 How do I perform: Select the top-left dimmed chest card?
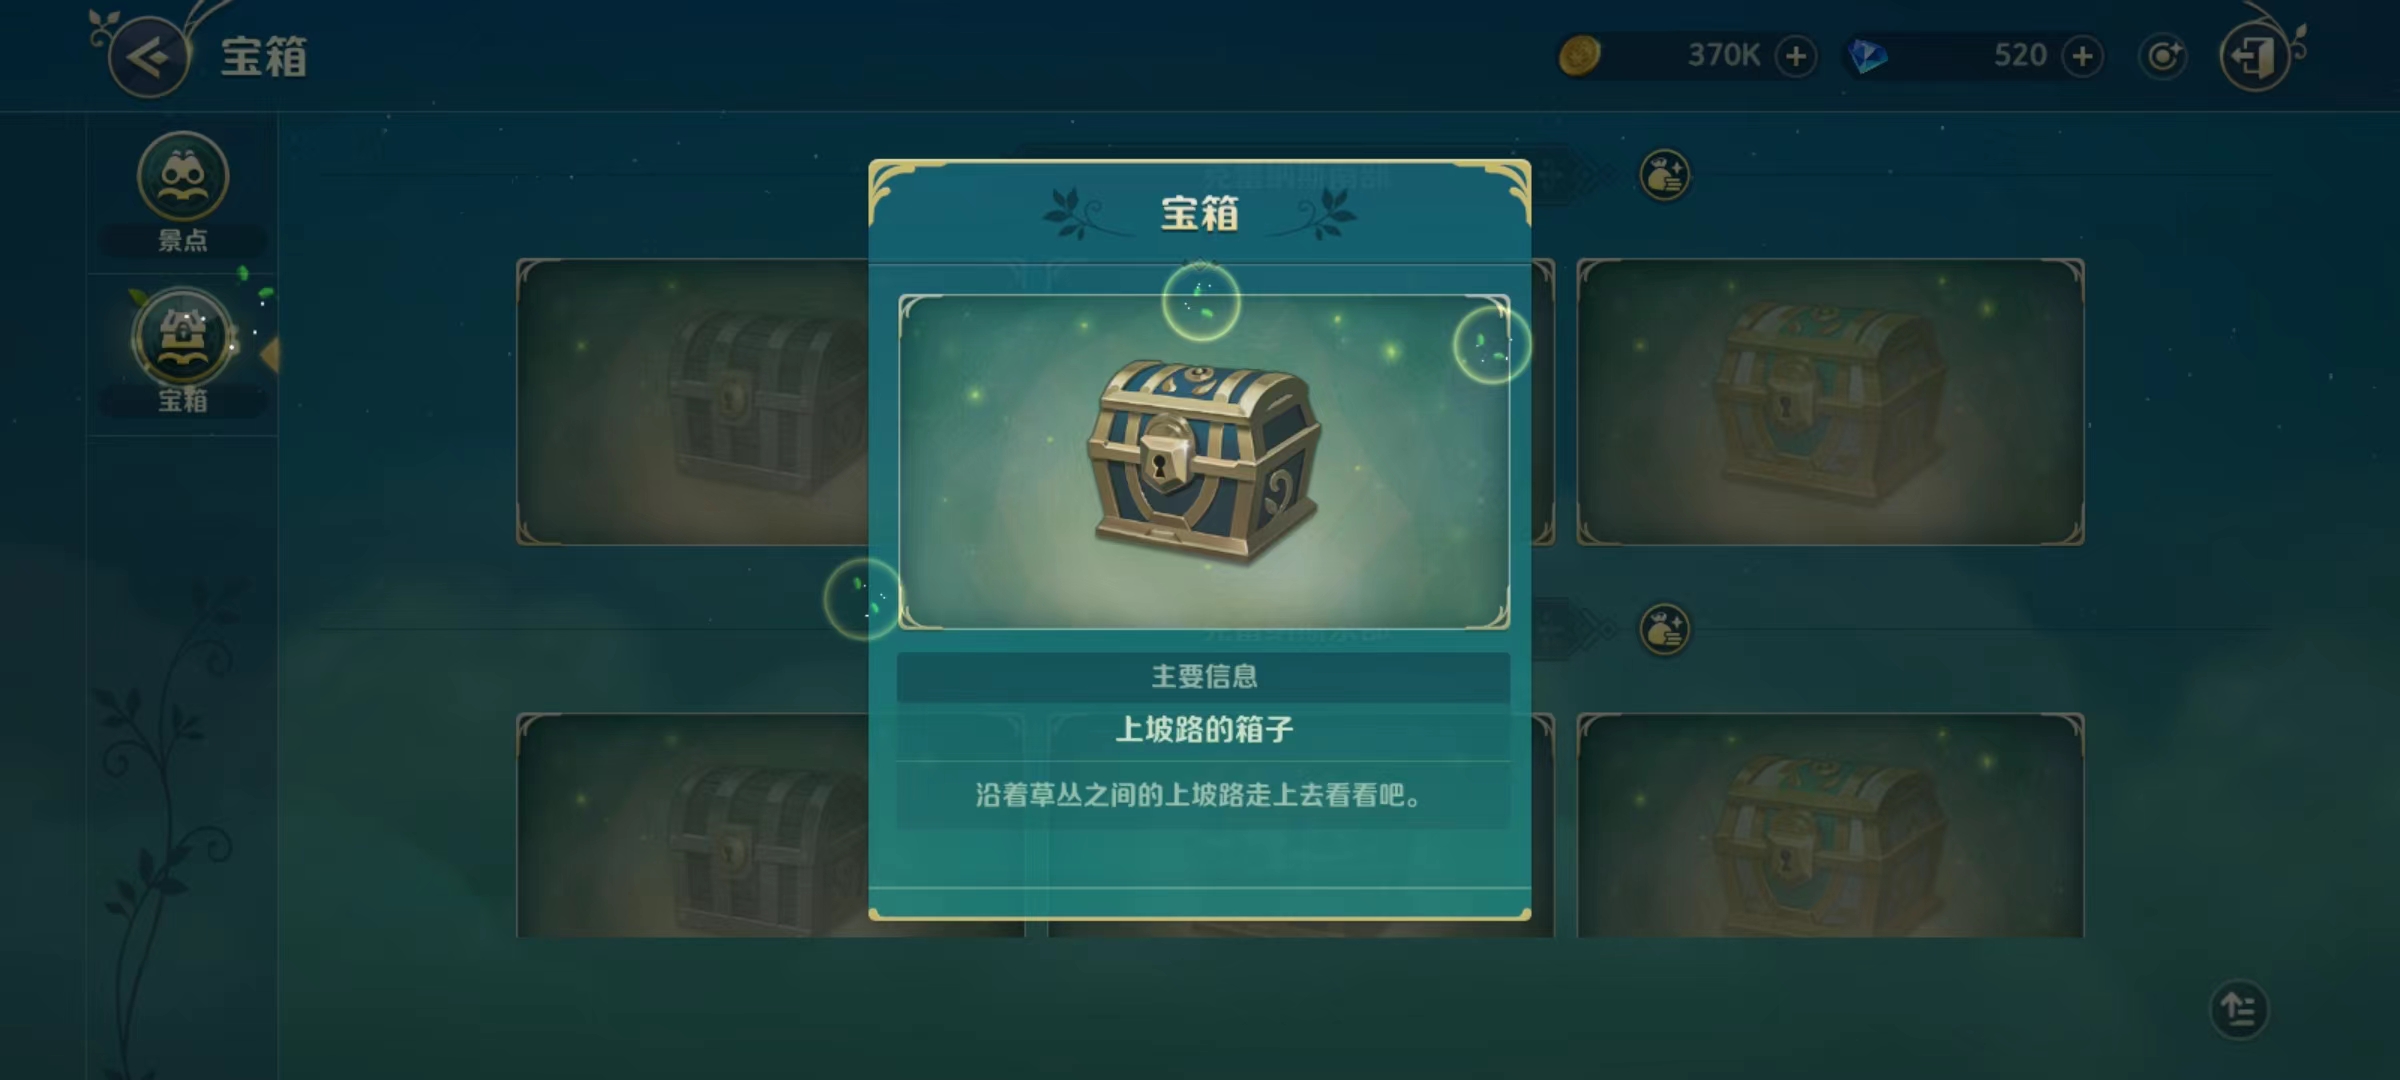692,402
